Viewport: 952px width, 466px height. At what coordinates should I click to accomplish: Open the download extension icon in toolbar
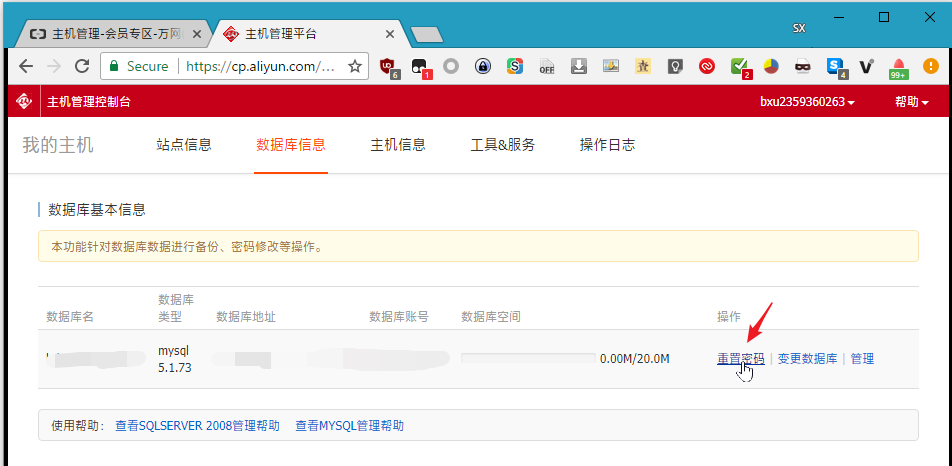(x=578, y=67)
